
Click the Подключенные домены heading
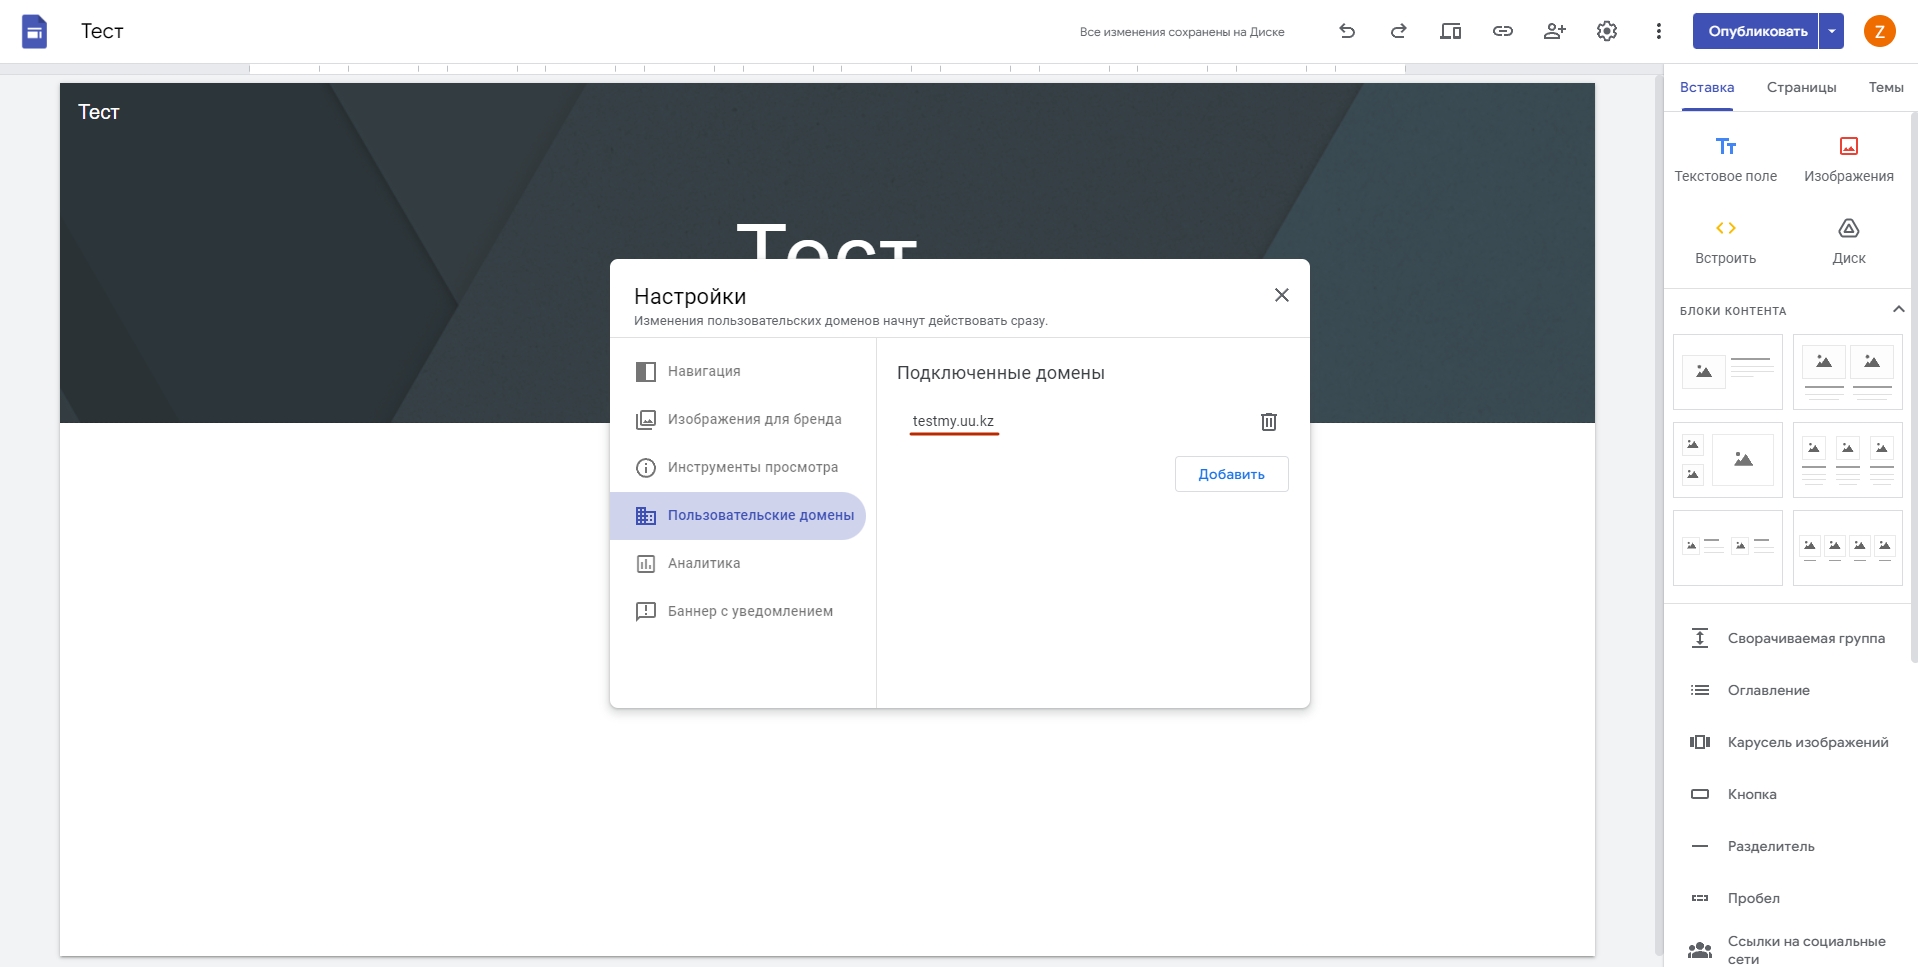(1001, 373)
